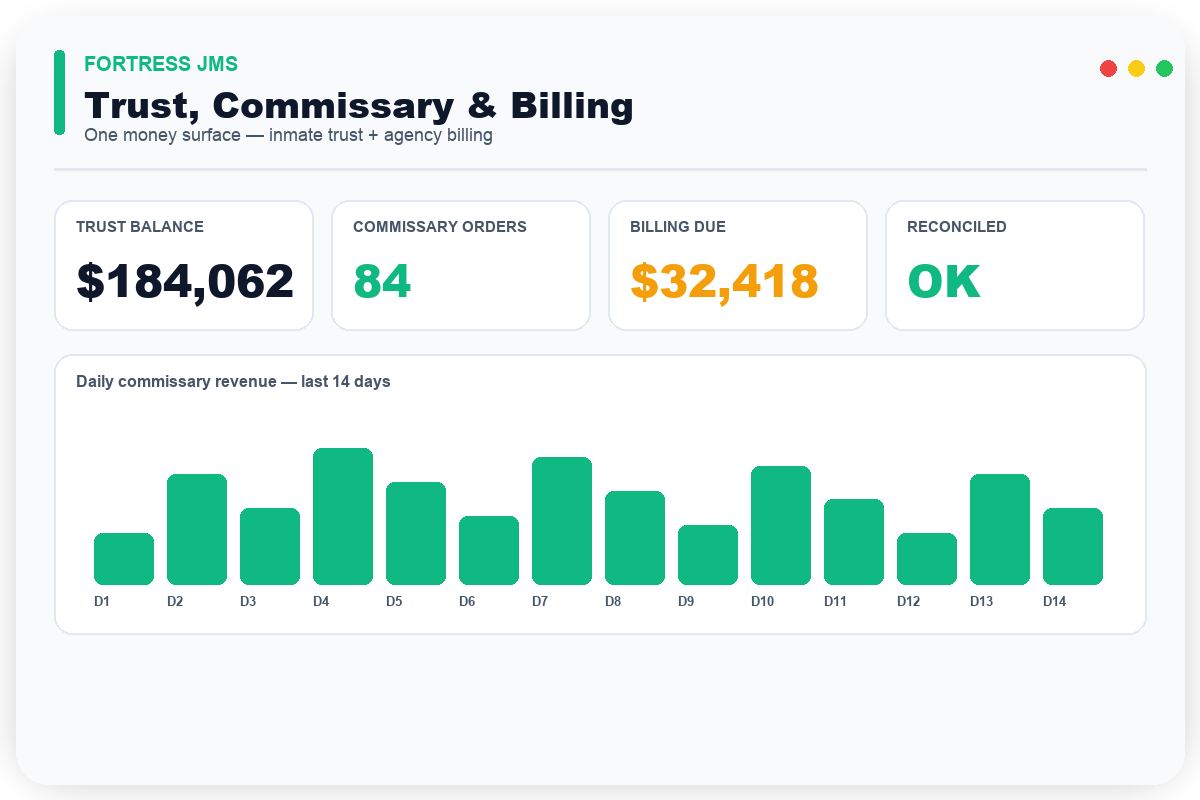Image resolution: width=1200 pixels, height=800 pixels.
Task: Select the $32,418 billing due amount
Action: coord(725,282)
